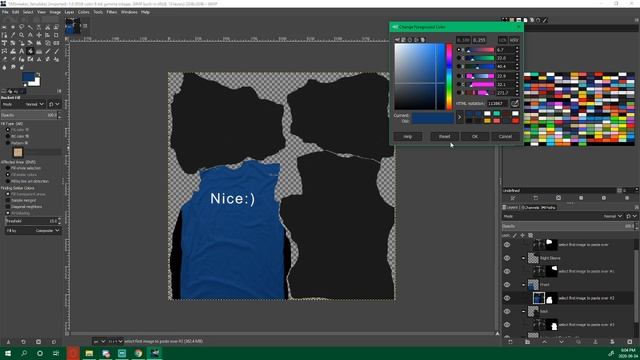
Task: Collapse the Back layer group
Action: coord(523,311)
